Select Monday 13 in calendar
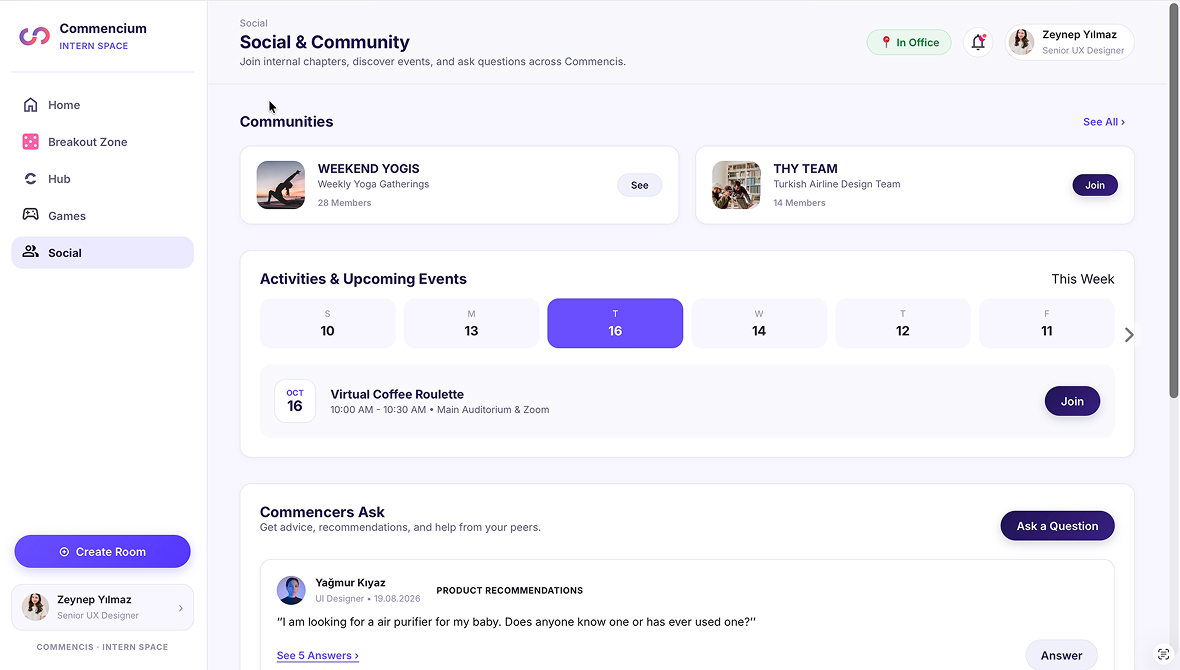This screenshot has height=670, width=1180. point(471,323)
